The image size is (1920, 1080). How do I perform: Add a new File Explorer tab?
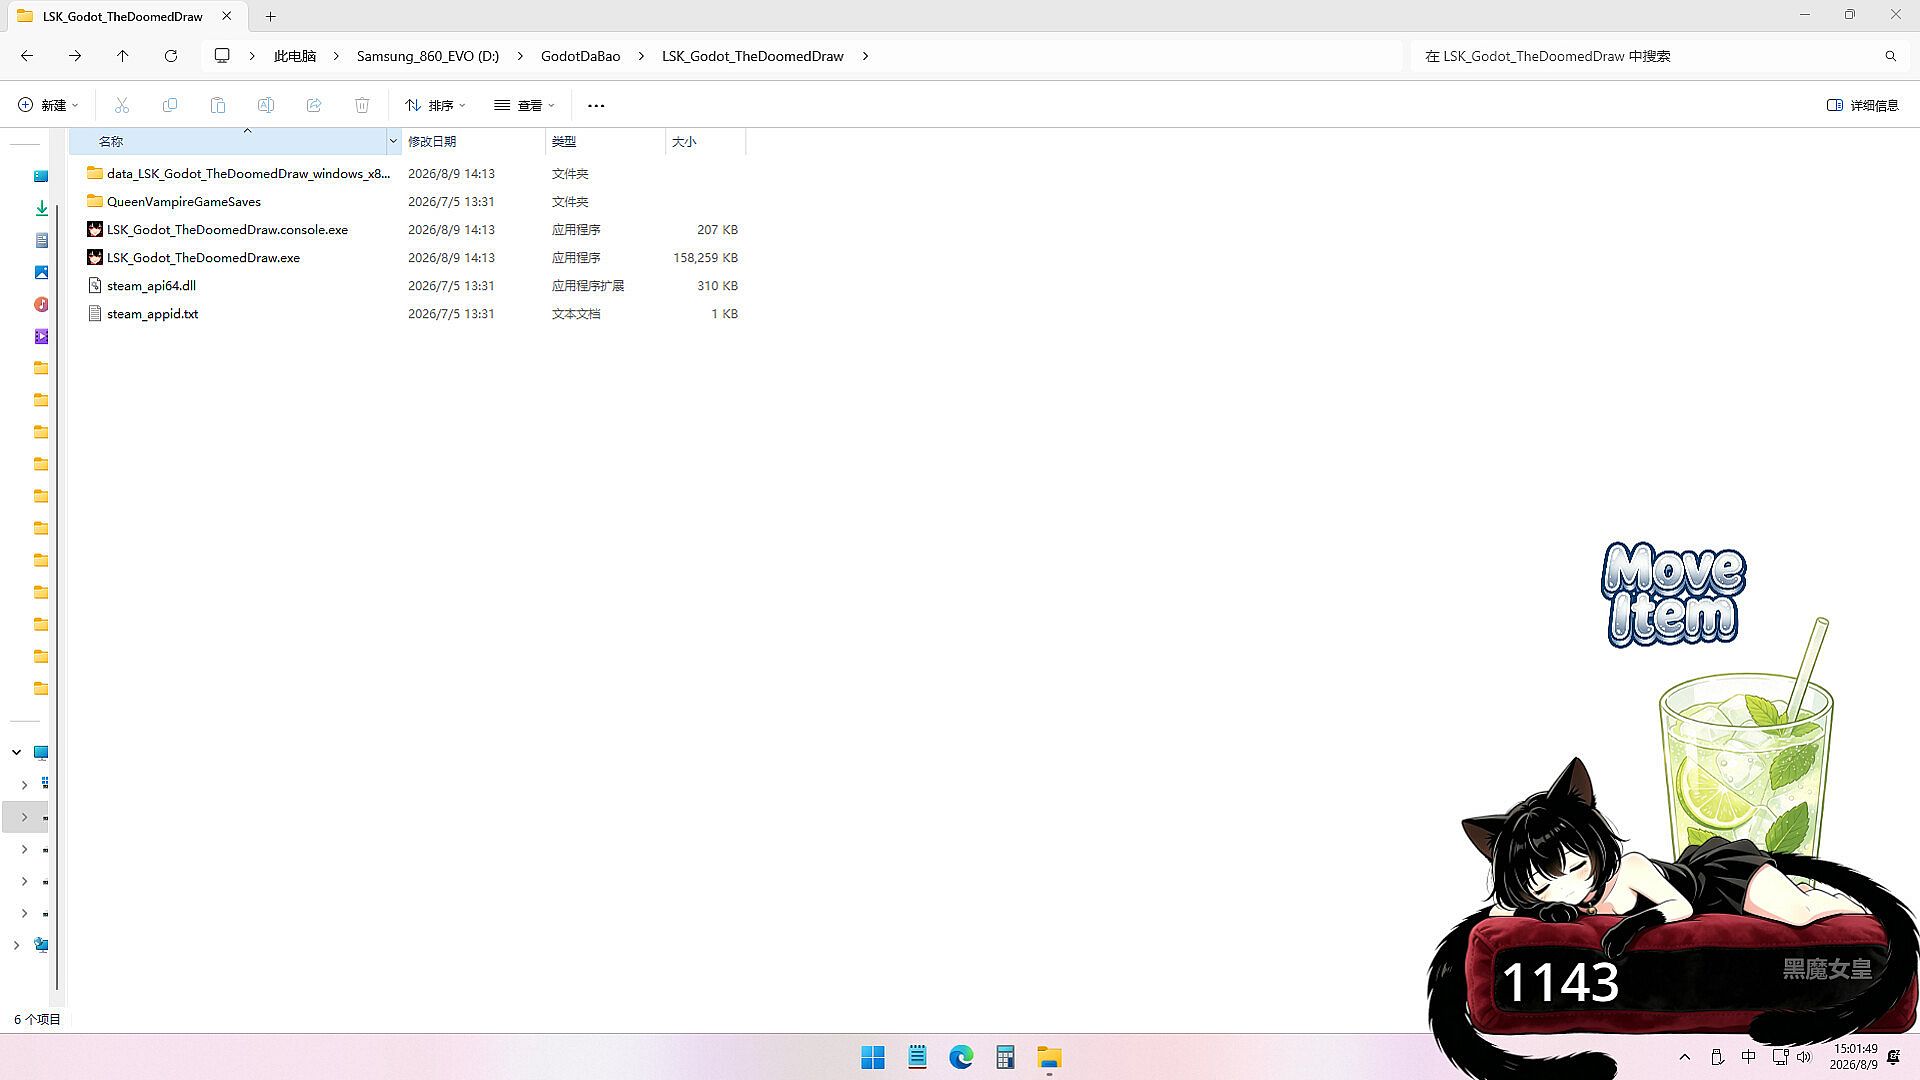270,16
